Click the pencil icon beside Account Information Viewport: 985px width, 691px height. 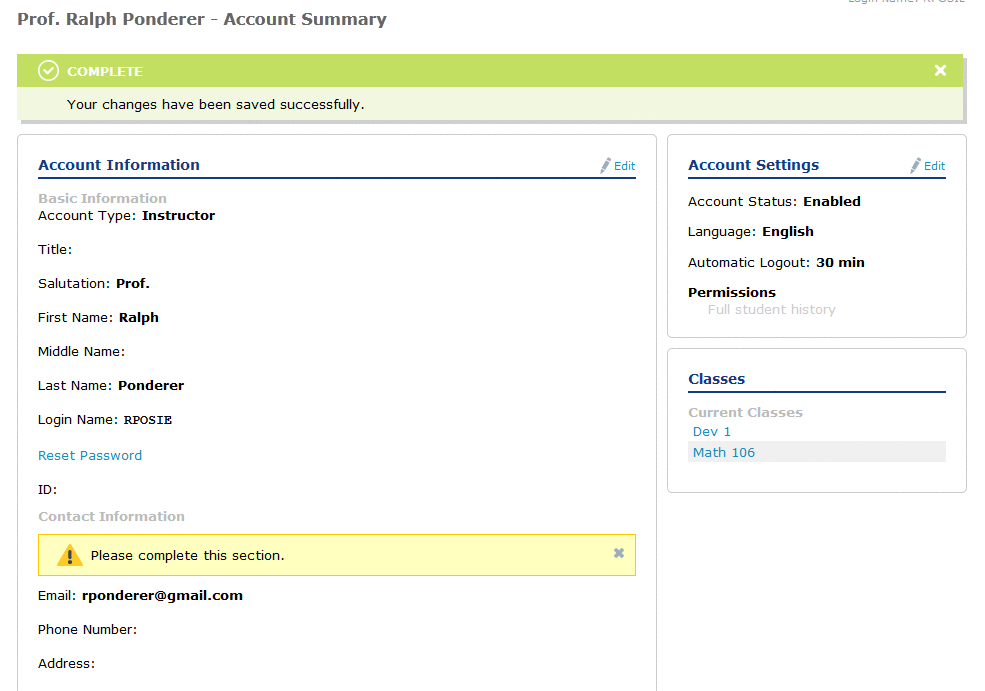click(x=606, y=166)
